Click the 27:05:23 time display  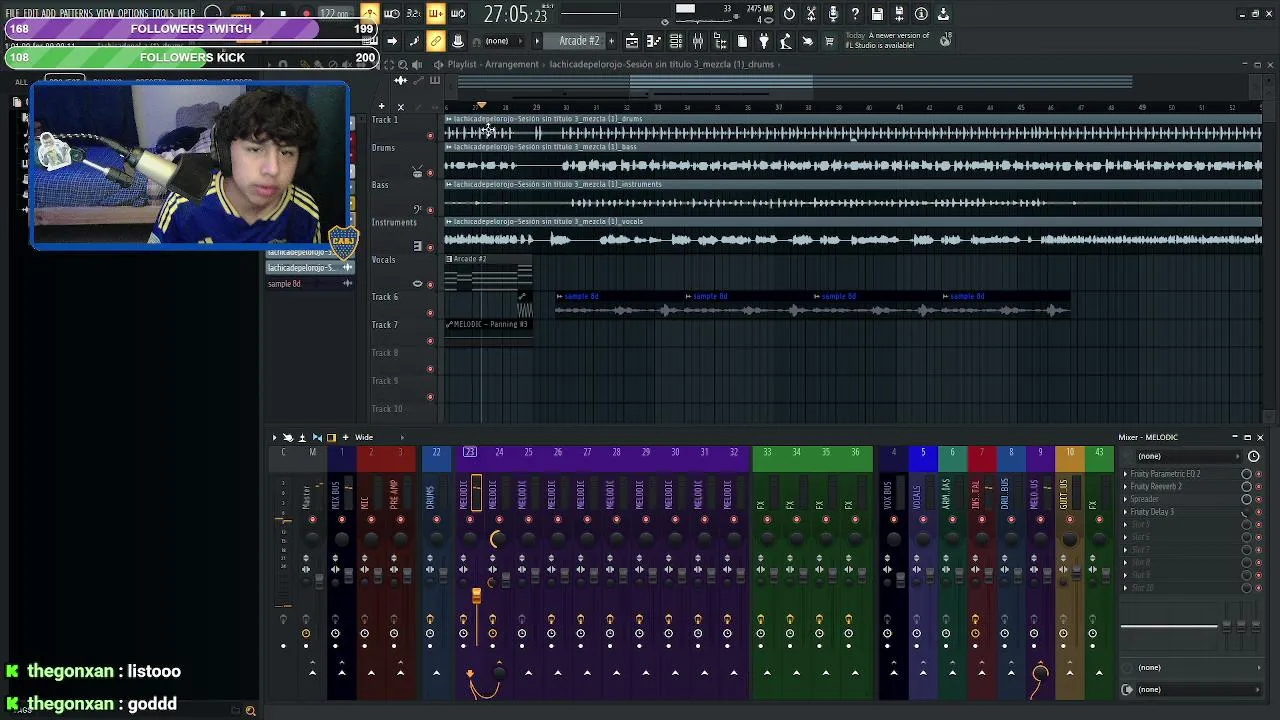coord(515,15)
